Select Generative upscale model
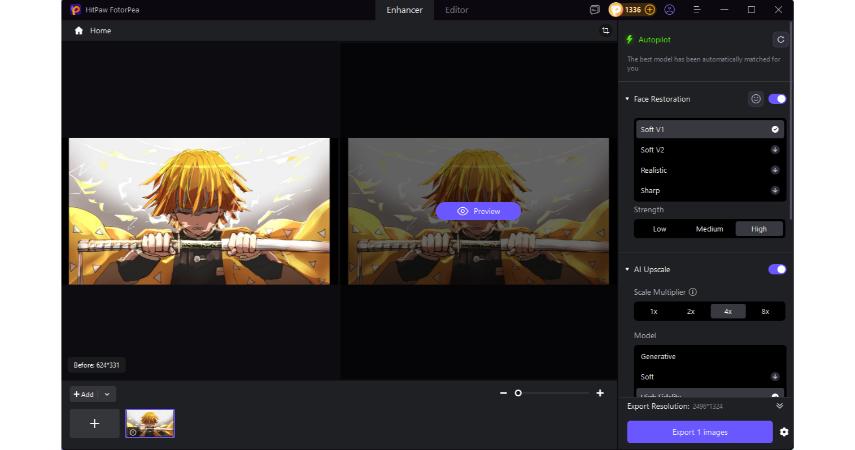 pyautogui.click(x=709, y=356)
